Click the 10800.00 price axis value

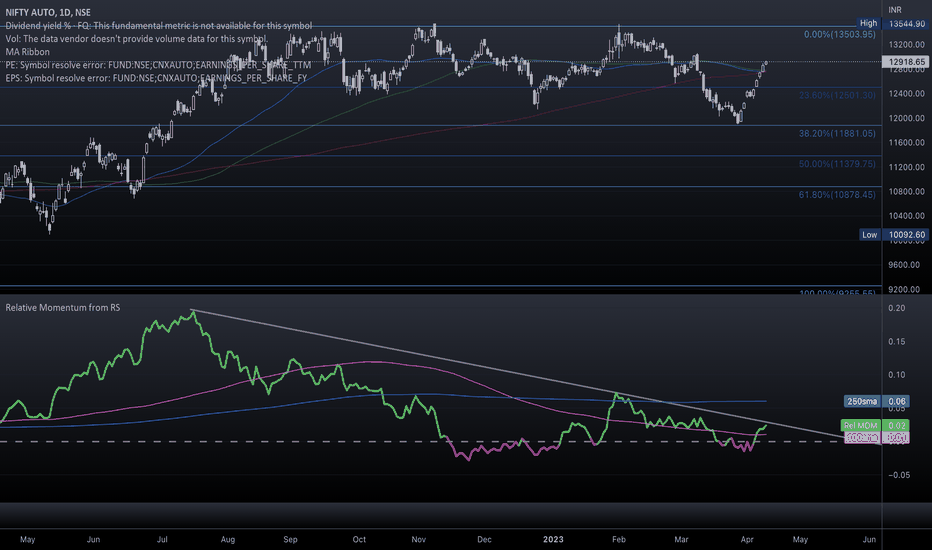(906, 191)
